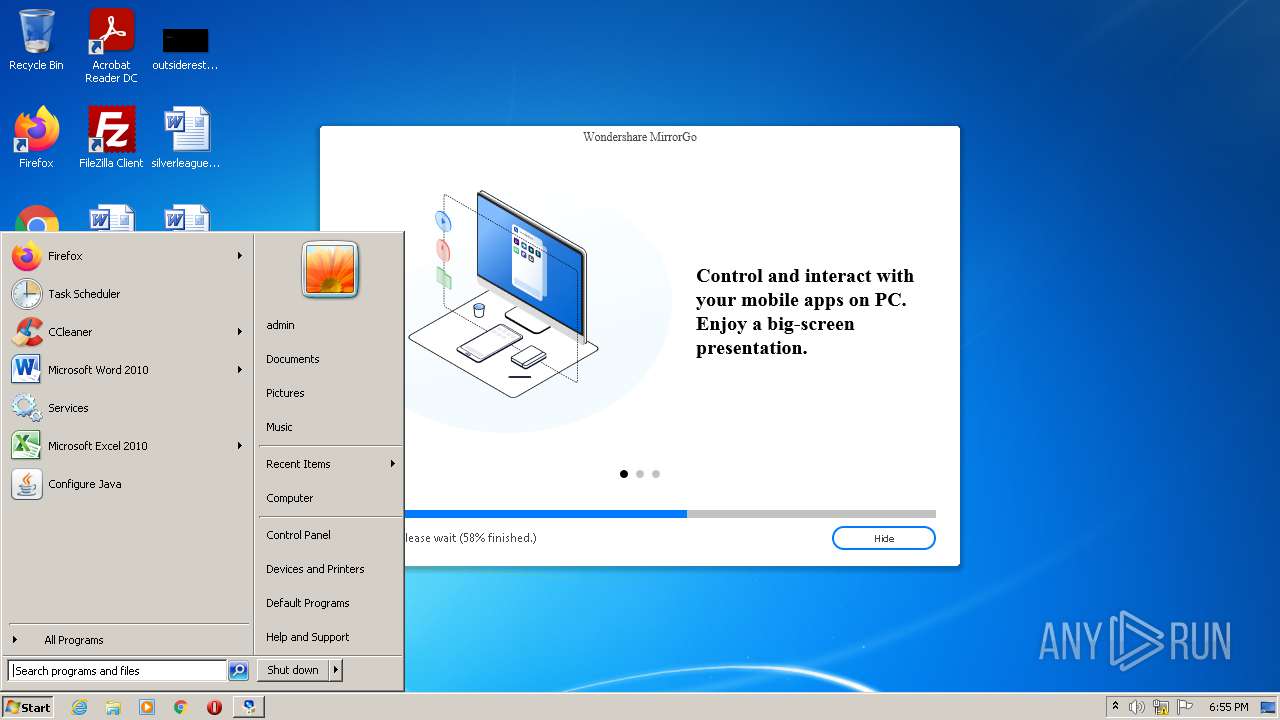Click Java icon in Start menu
This screenshot has height=720, width=1280.
(x=27, y=484)
